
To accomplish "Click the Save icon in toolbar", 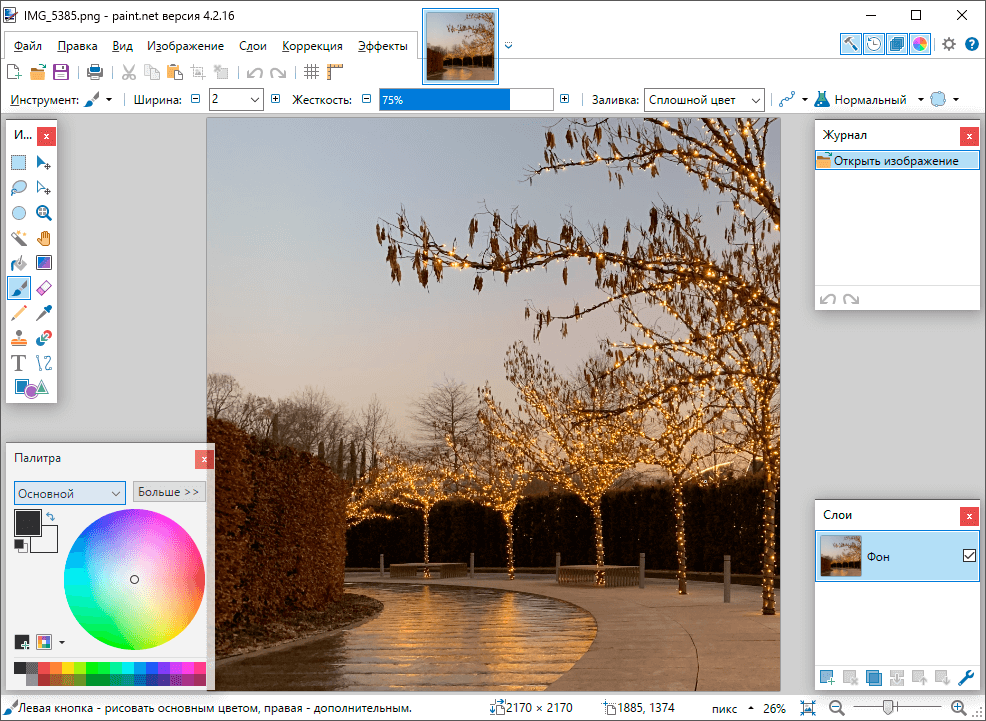I will coord(61,72).
